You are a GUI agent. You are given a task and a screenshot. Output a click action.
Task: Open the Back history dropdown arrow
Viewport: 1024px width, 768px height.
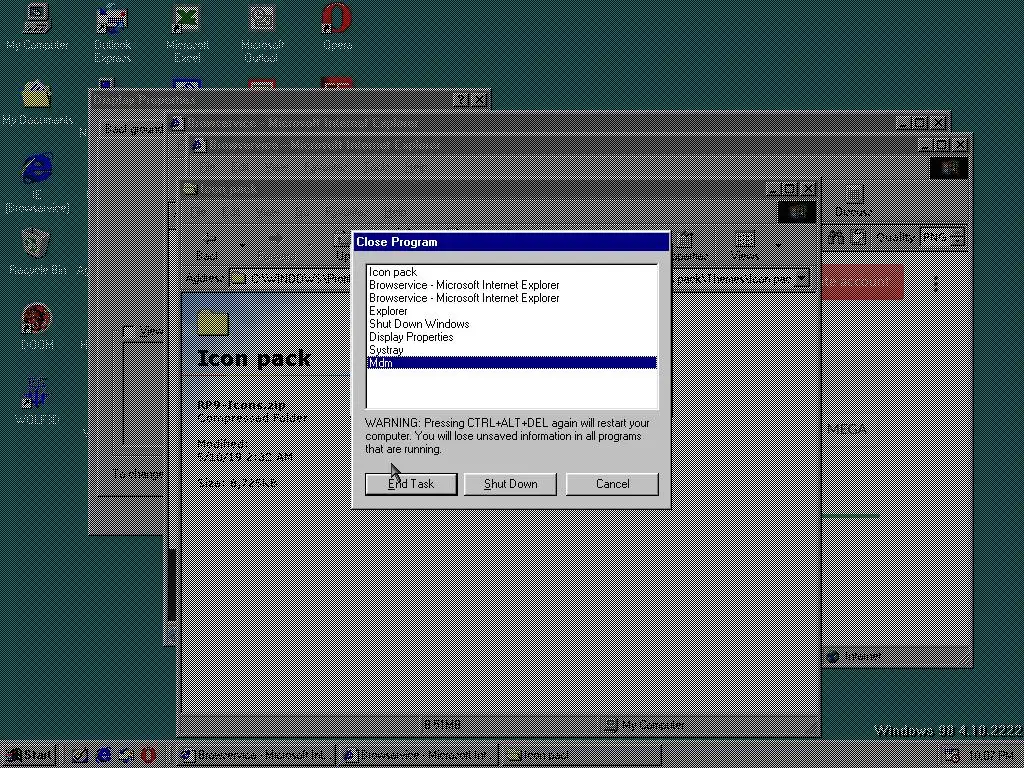(x=242, y=246)
